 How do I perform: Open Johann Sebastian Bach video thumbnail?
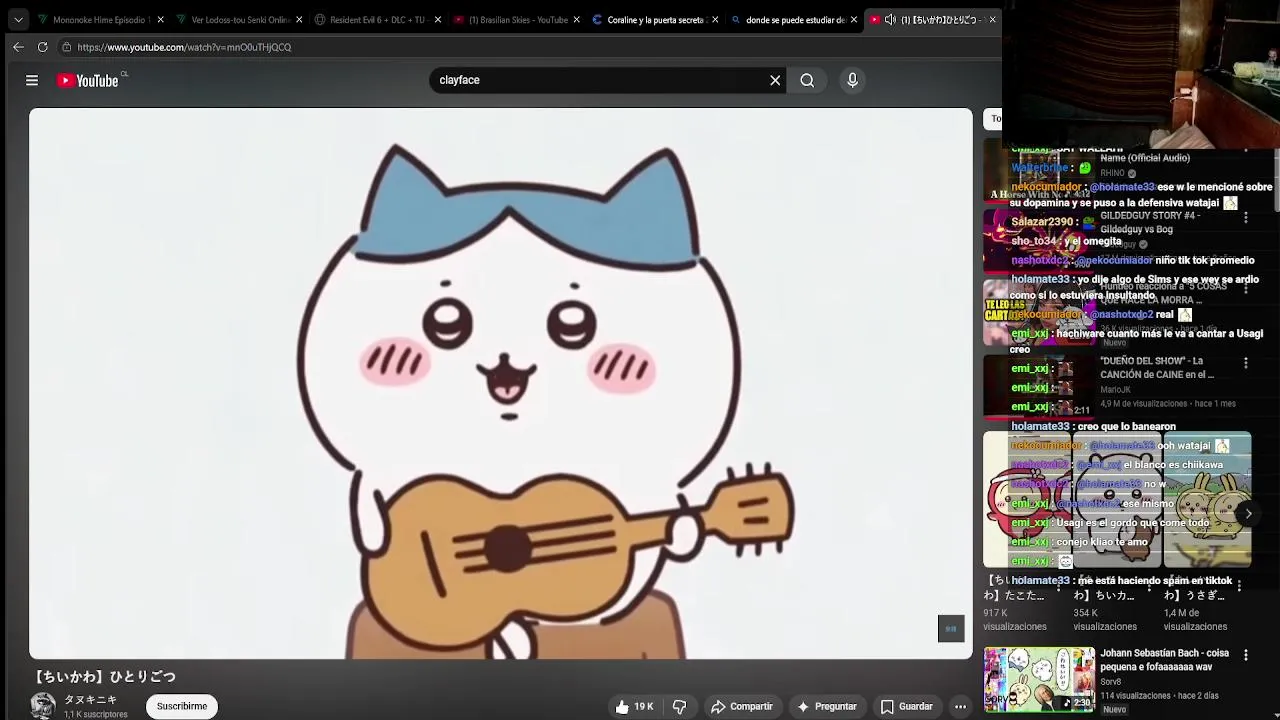coord(1038,679)
